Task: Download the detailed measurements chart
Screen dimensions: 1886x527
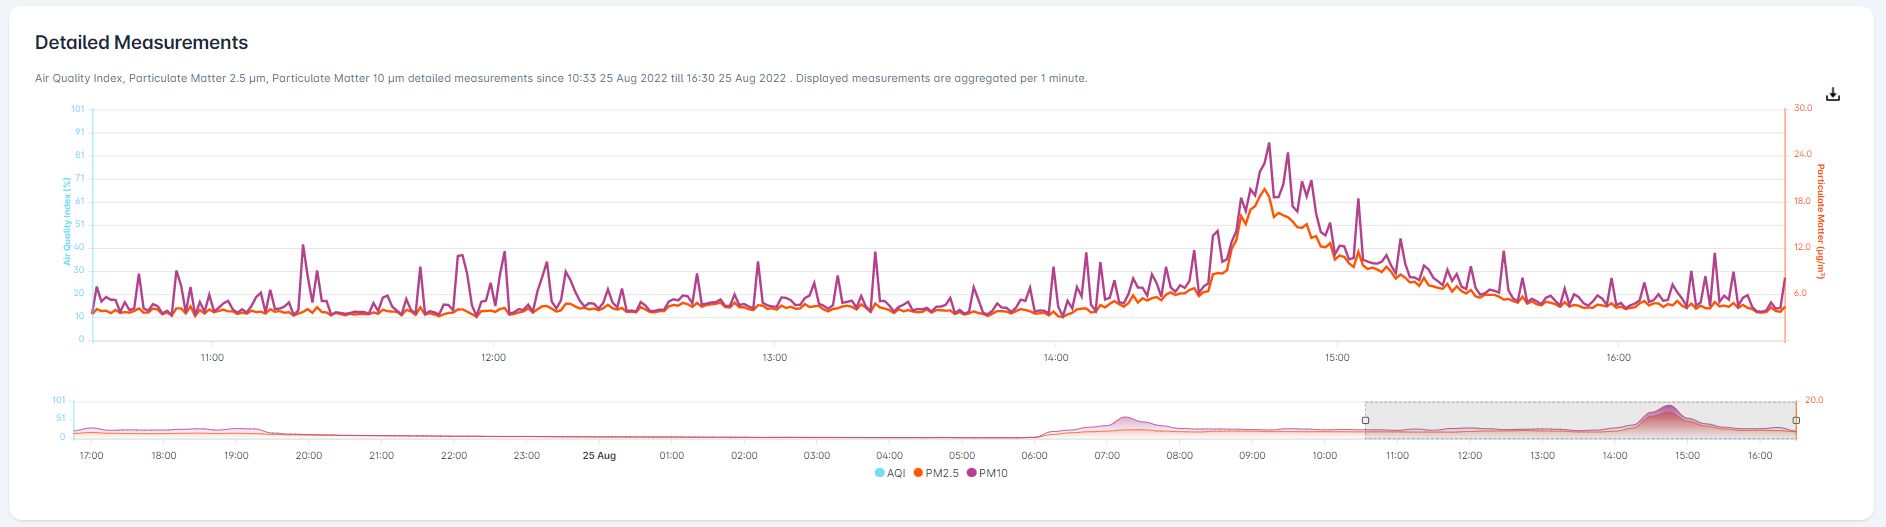Action: 1832,95
